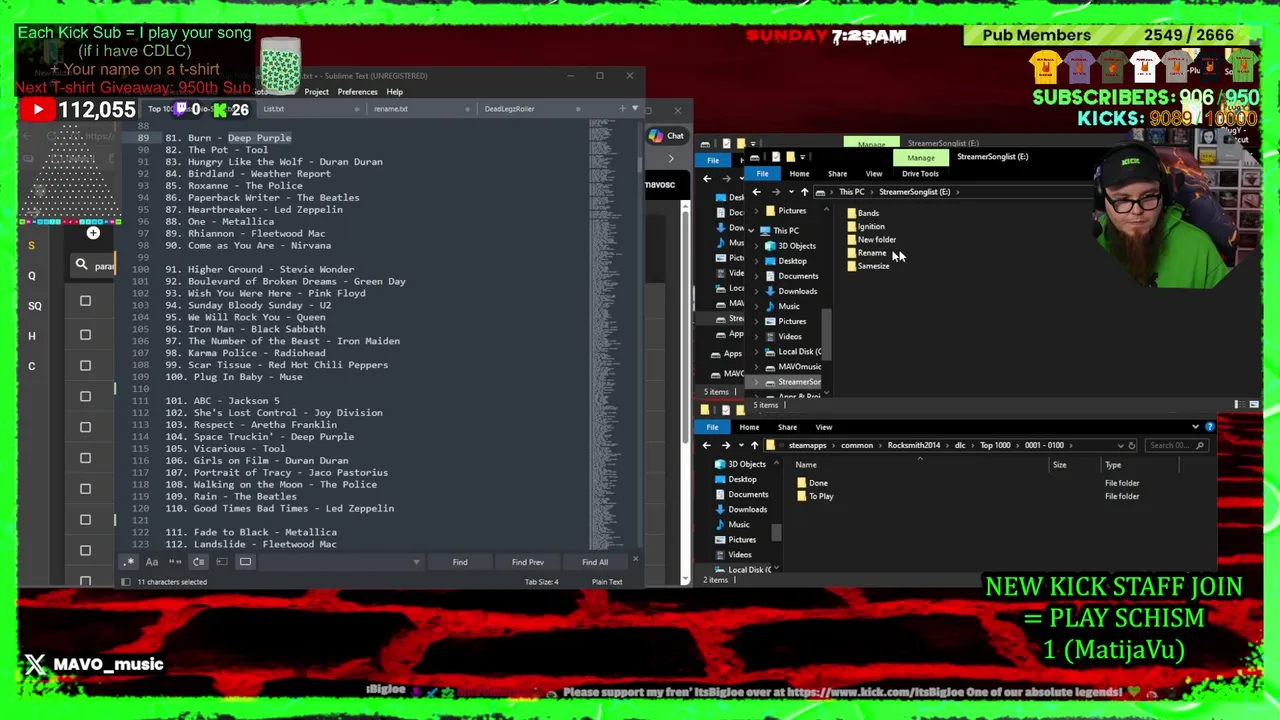The width and height of the screenshot is (1280, 720).
Task: Open address history dropdown in lower Explorer
Action: [1120, 445]
